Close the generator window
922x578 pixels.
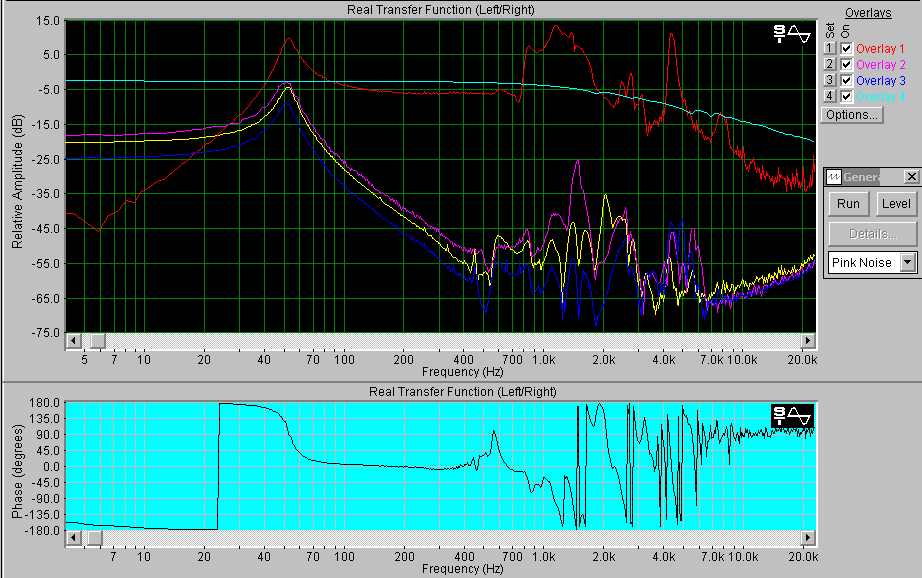pos(911,176)
